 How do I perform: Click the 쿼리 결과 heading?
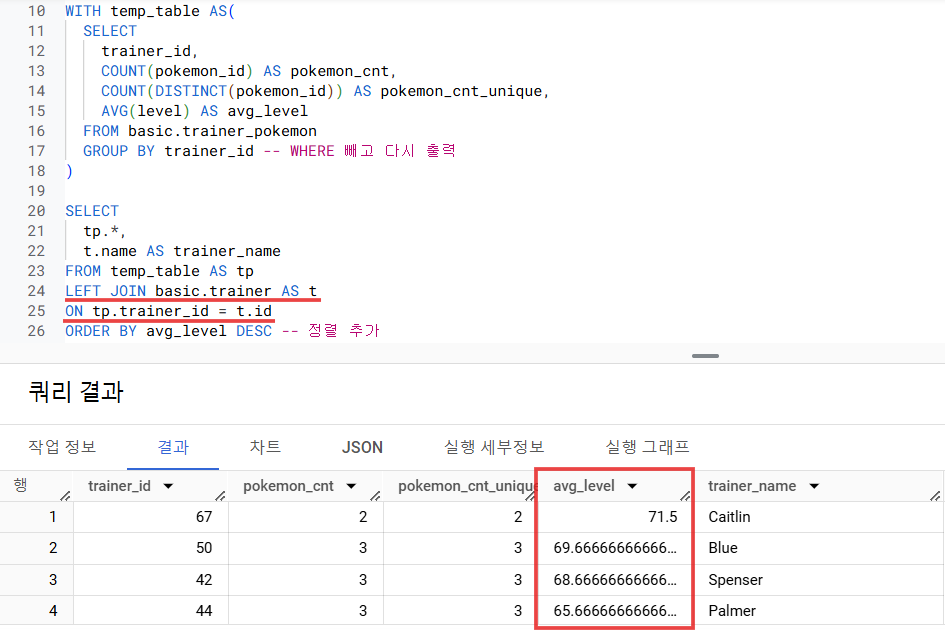[x=76, y=392]
